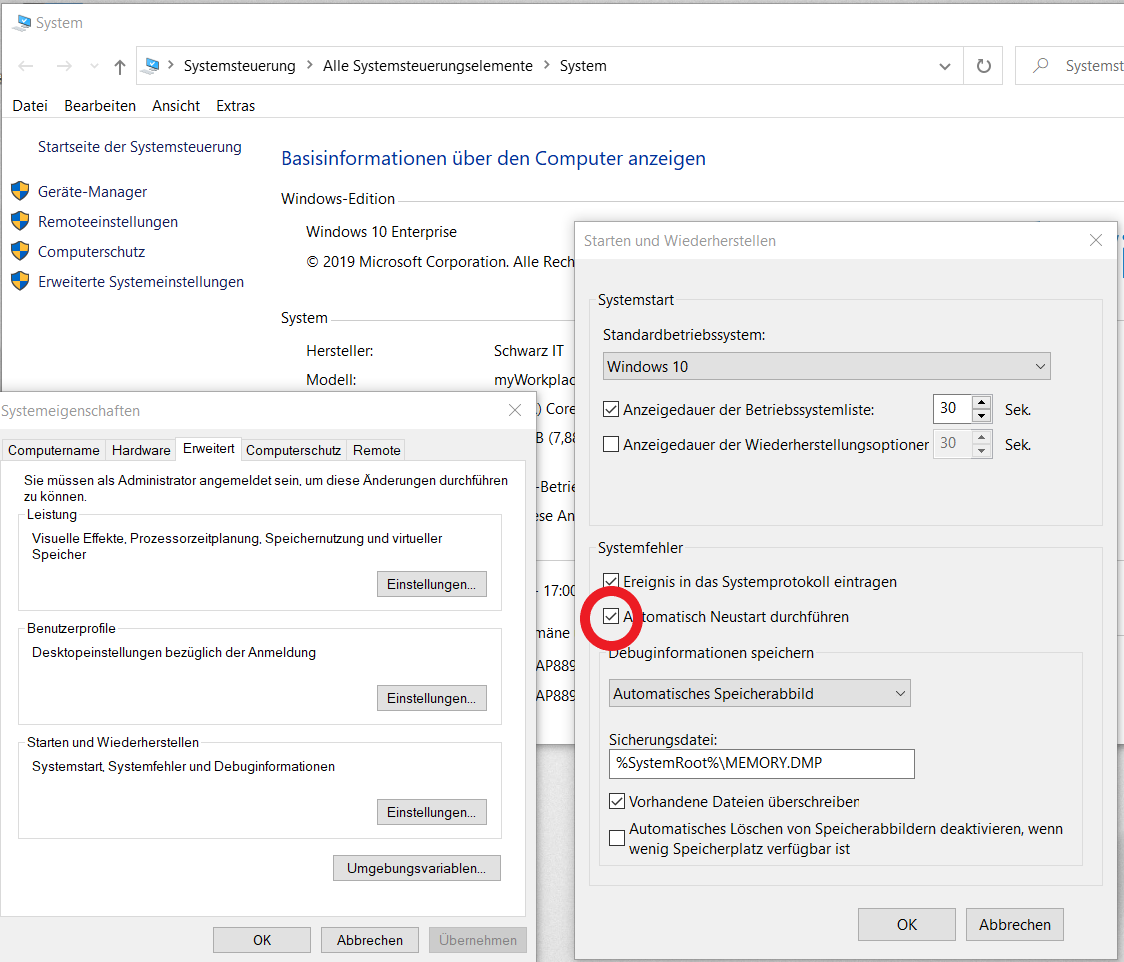This screenshot has height=962, width=1124.
Task: Expand chevron after Alle Systemsteuerungselemente
Action: pos(547,65)
